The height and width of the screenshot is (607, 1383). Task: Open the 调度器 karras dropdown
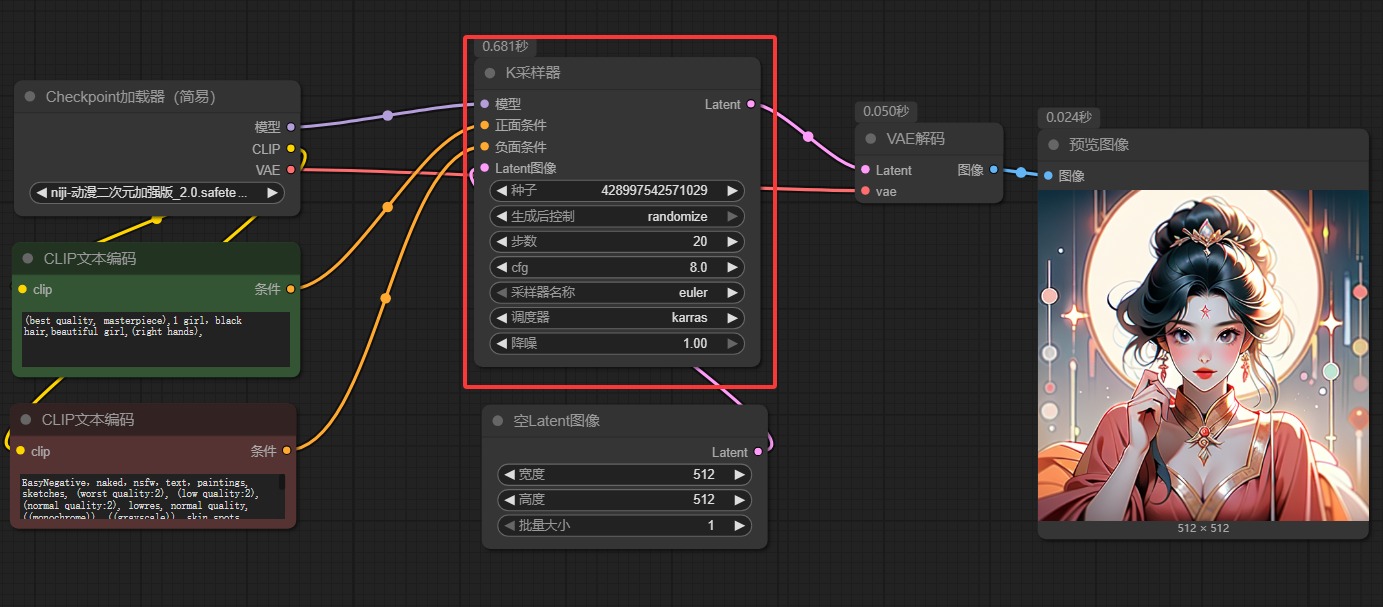617,318
